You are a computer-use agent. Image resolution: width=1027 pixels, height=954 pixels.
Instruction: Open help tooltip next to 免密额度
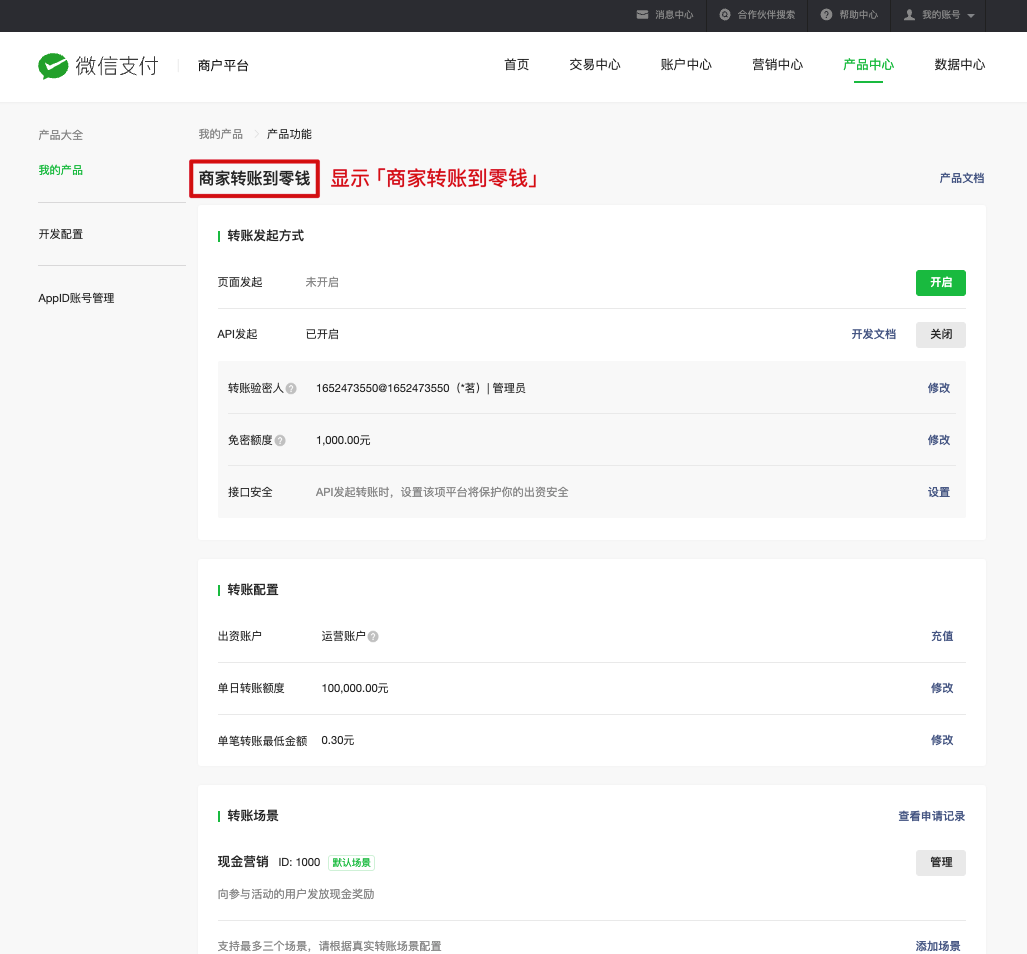[x=280, y=441]
